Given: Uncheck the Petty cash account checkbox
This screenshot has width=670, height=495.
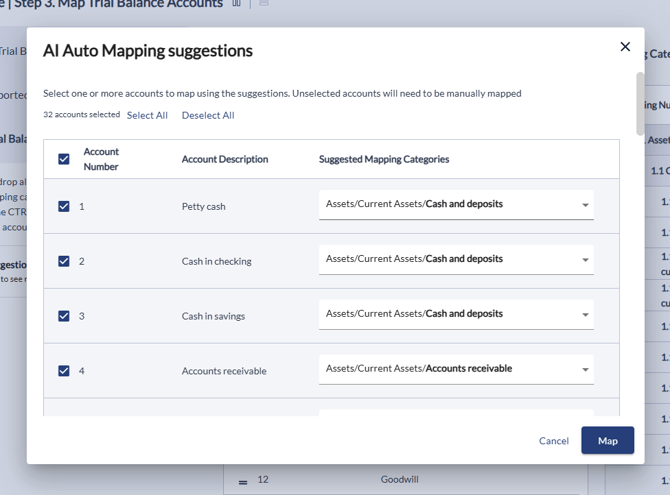Looking at the screenshot, I should (x=64, y=206).
